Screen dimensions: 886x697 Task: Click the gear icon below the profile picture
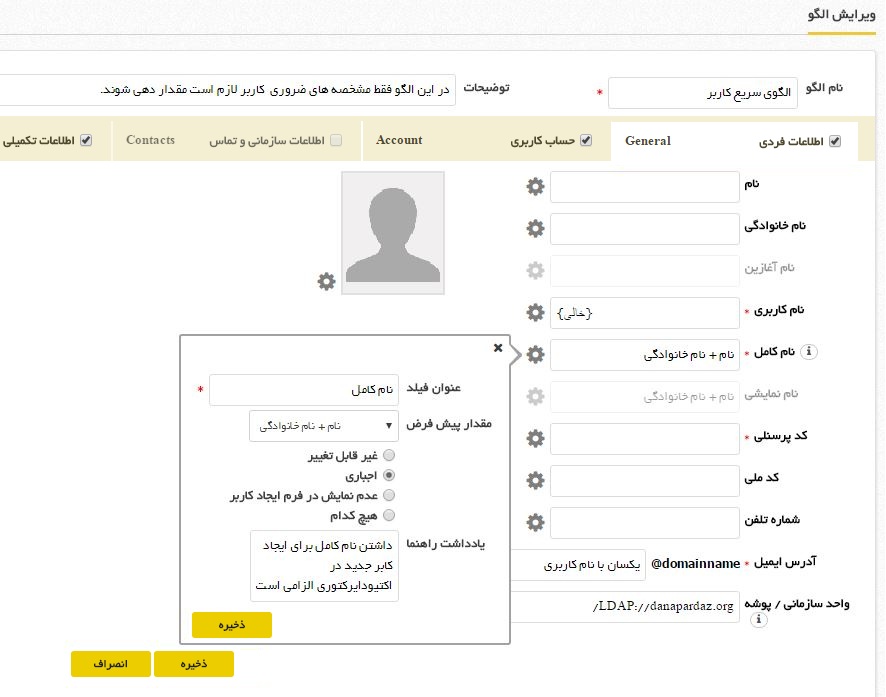pyautogui.click(x=326, y=282)
